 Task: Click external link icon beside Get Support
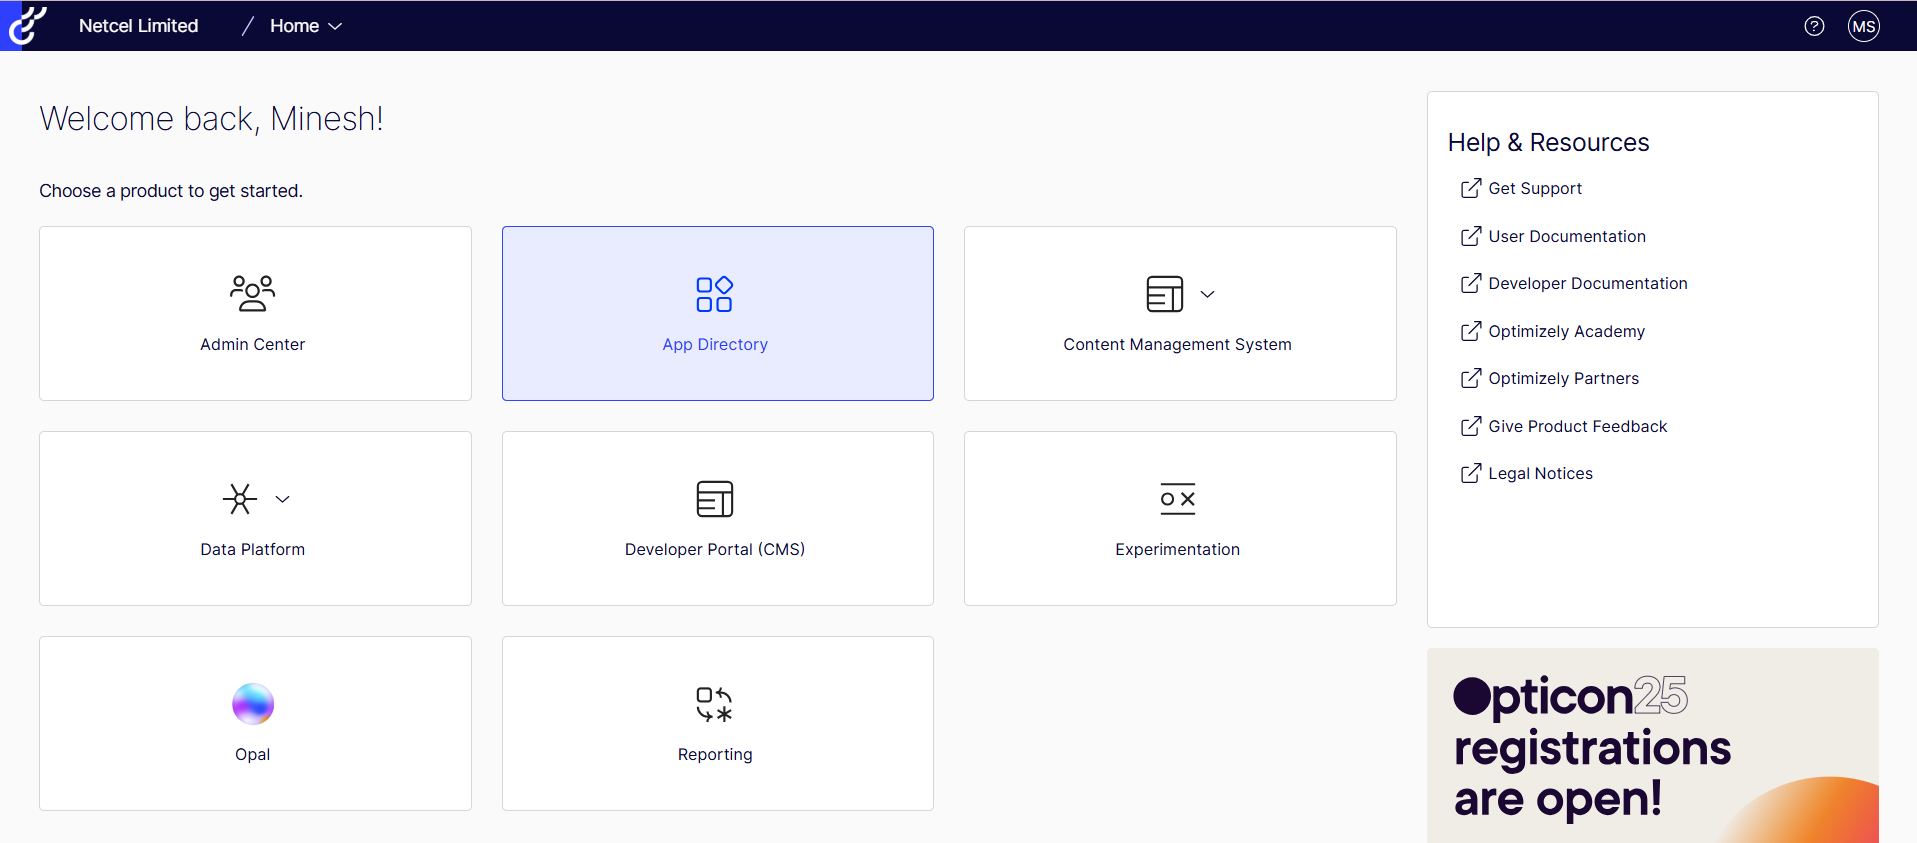coord(1471,188)
